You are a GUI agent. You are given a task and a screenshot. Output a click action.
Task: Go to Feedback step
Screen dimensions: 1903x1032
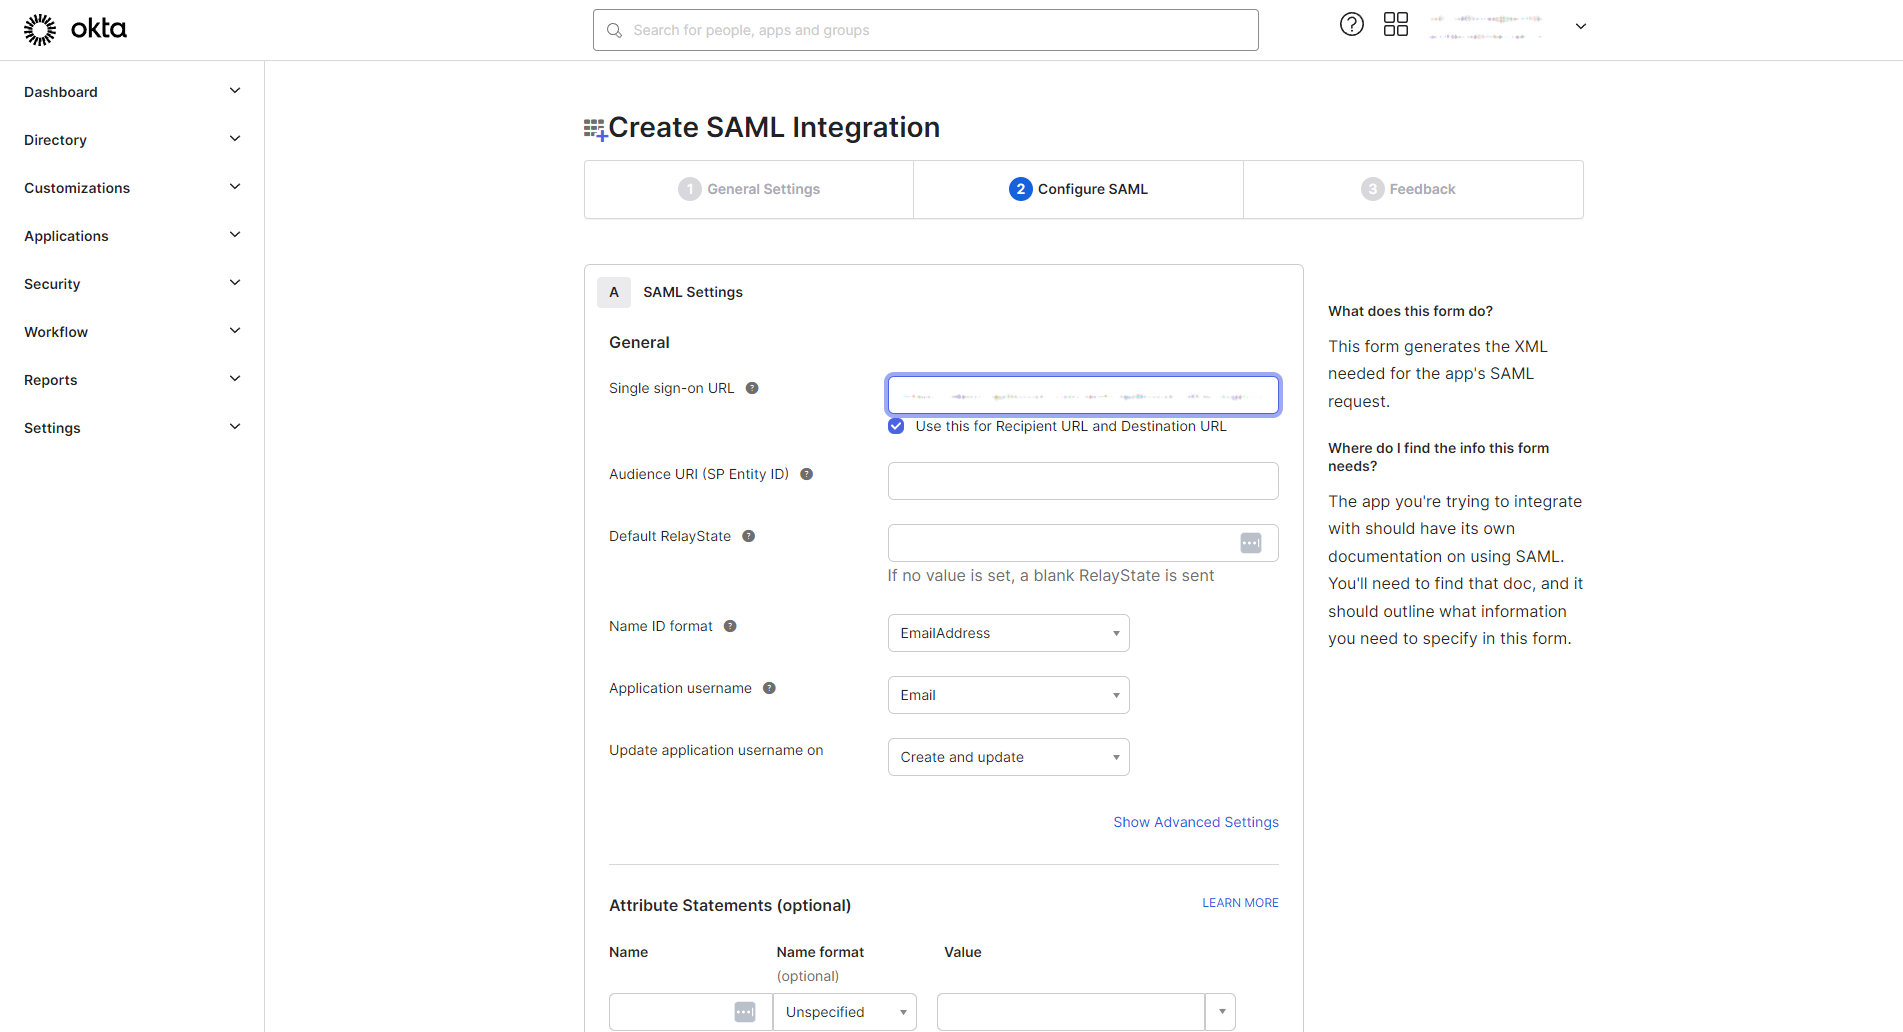pyautogui.click(x=1413, y=189)
